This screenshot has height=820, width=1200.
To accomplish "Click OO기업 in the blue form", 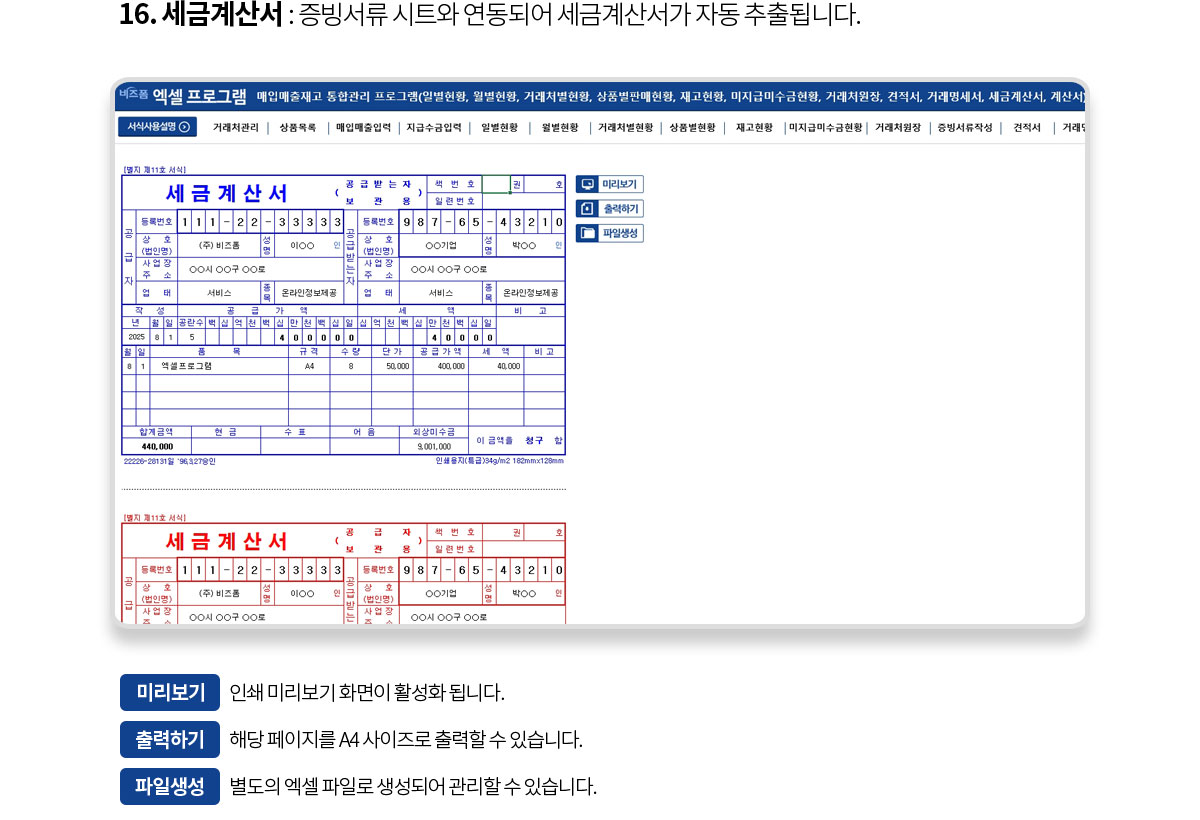I will [440, 245].
